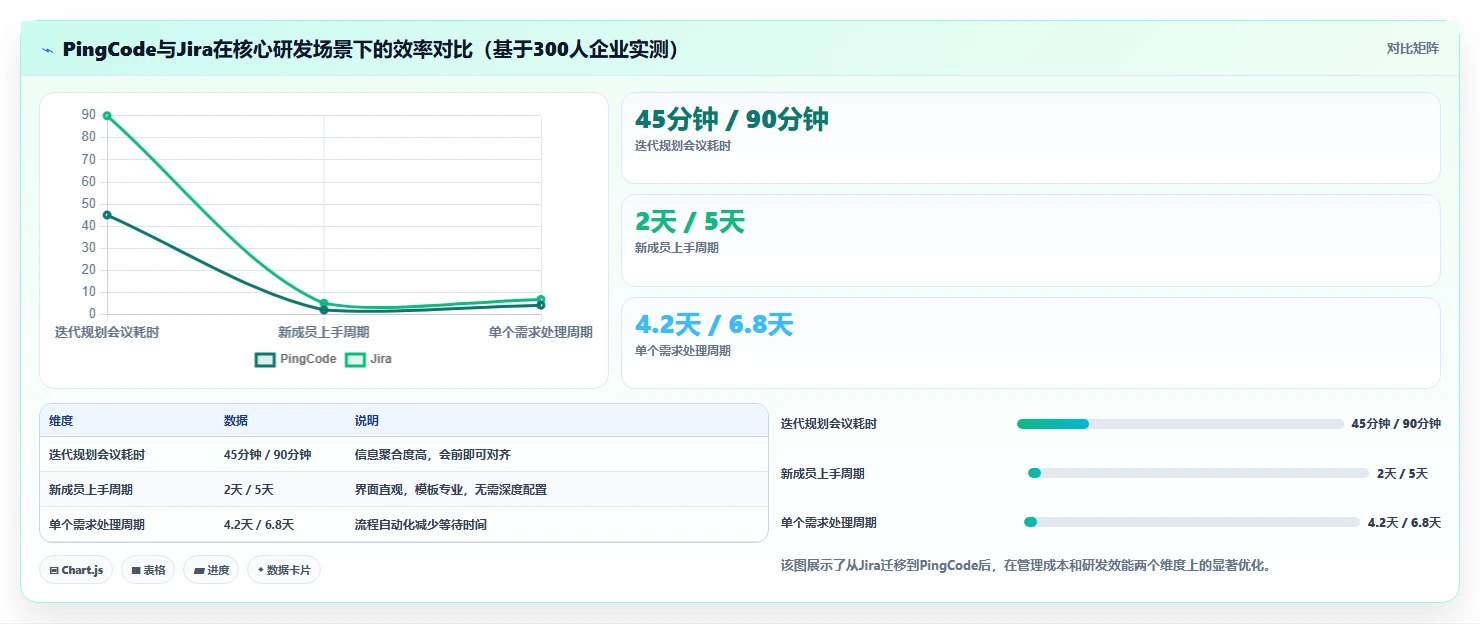This screenshot has height=624, width=1480.
Task: Click the 新成员上手周期 progress bar
Action: (x=1198, y=473)
